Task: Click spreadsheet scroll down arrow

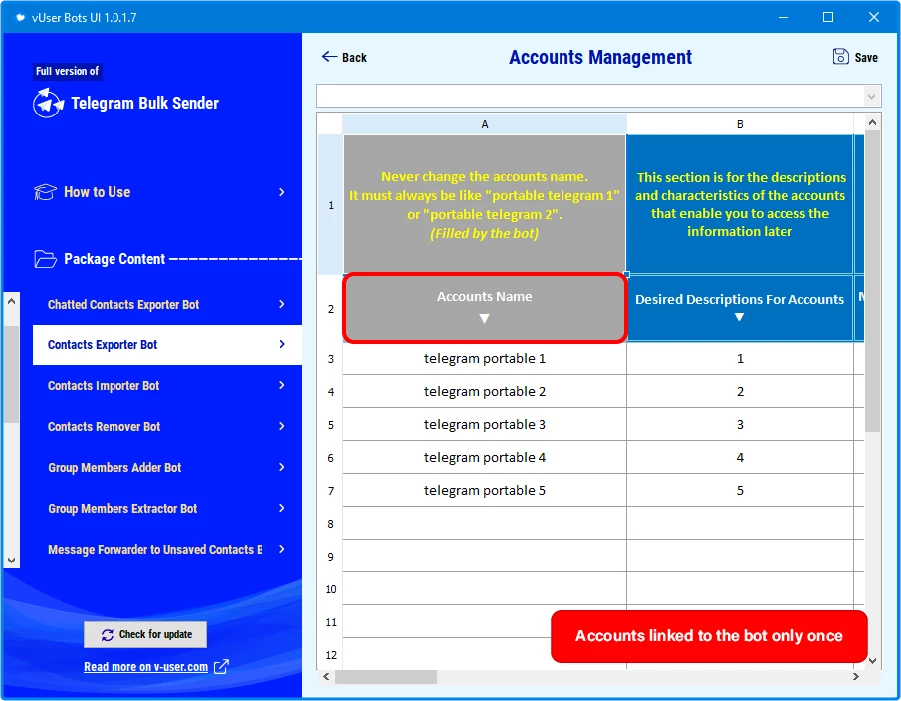Action: (x=872, y=661)
